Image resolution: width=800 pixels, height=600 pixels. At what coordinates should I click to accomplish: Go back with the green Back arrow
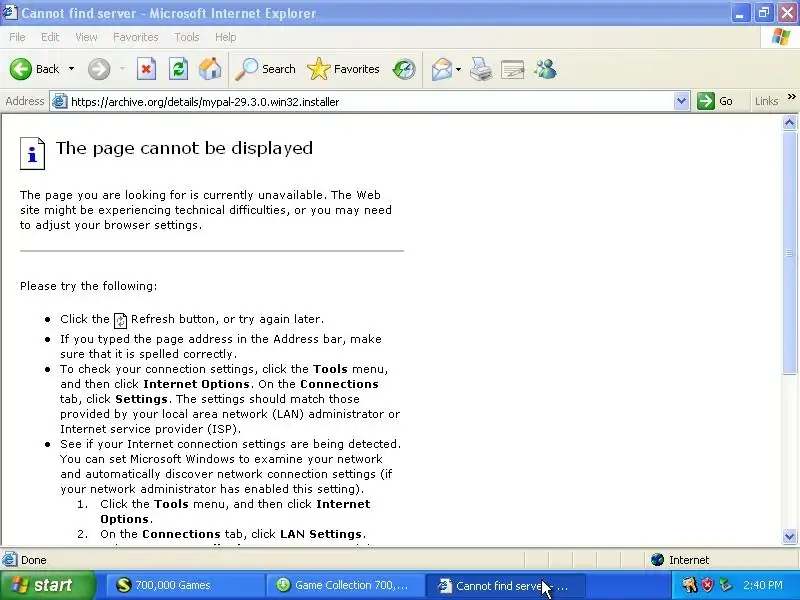click(34, 69)
